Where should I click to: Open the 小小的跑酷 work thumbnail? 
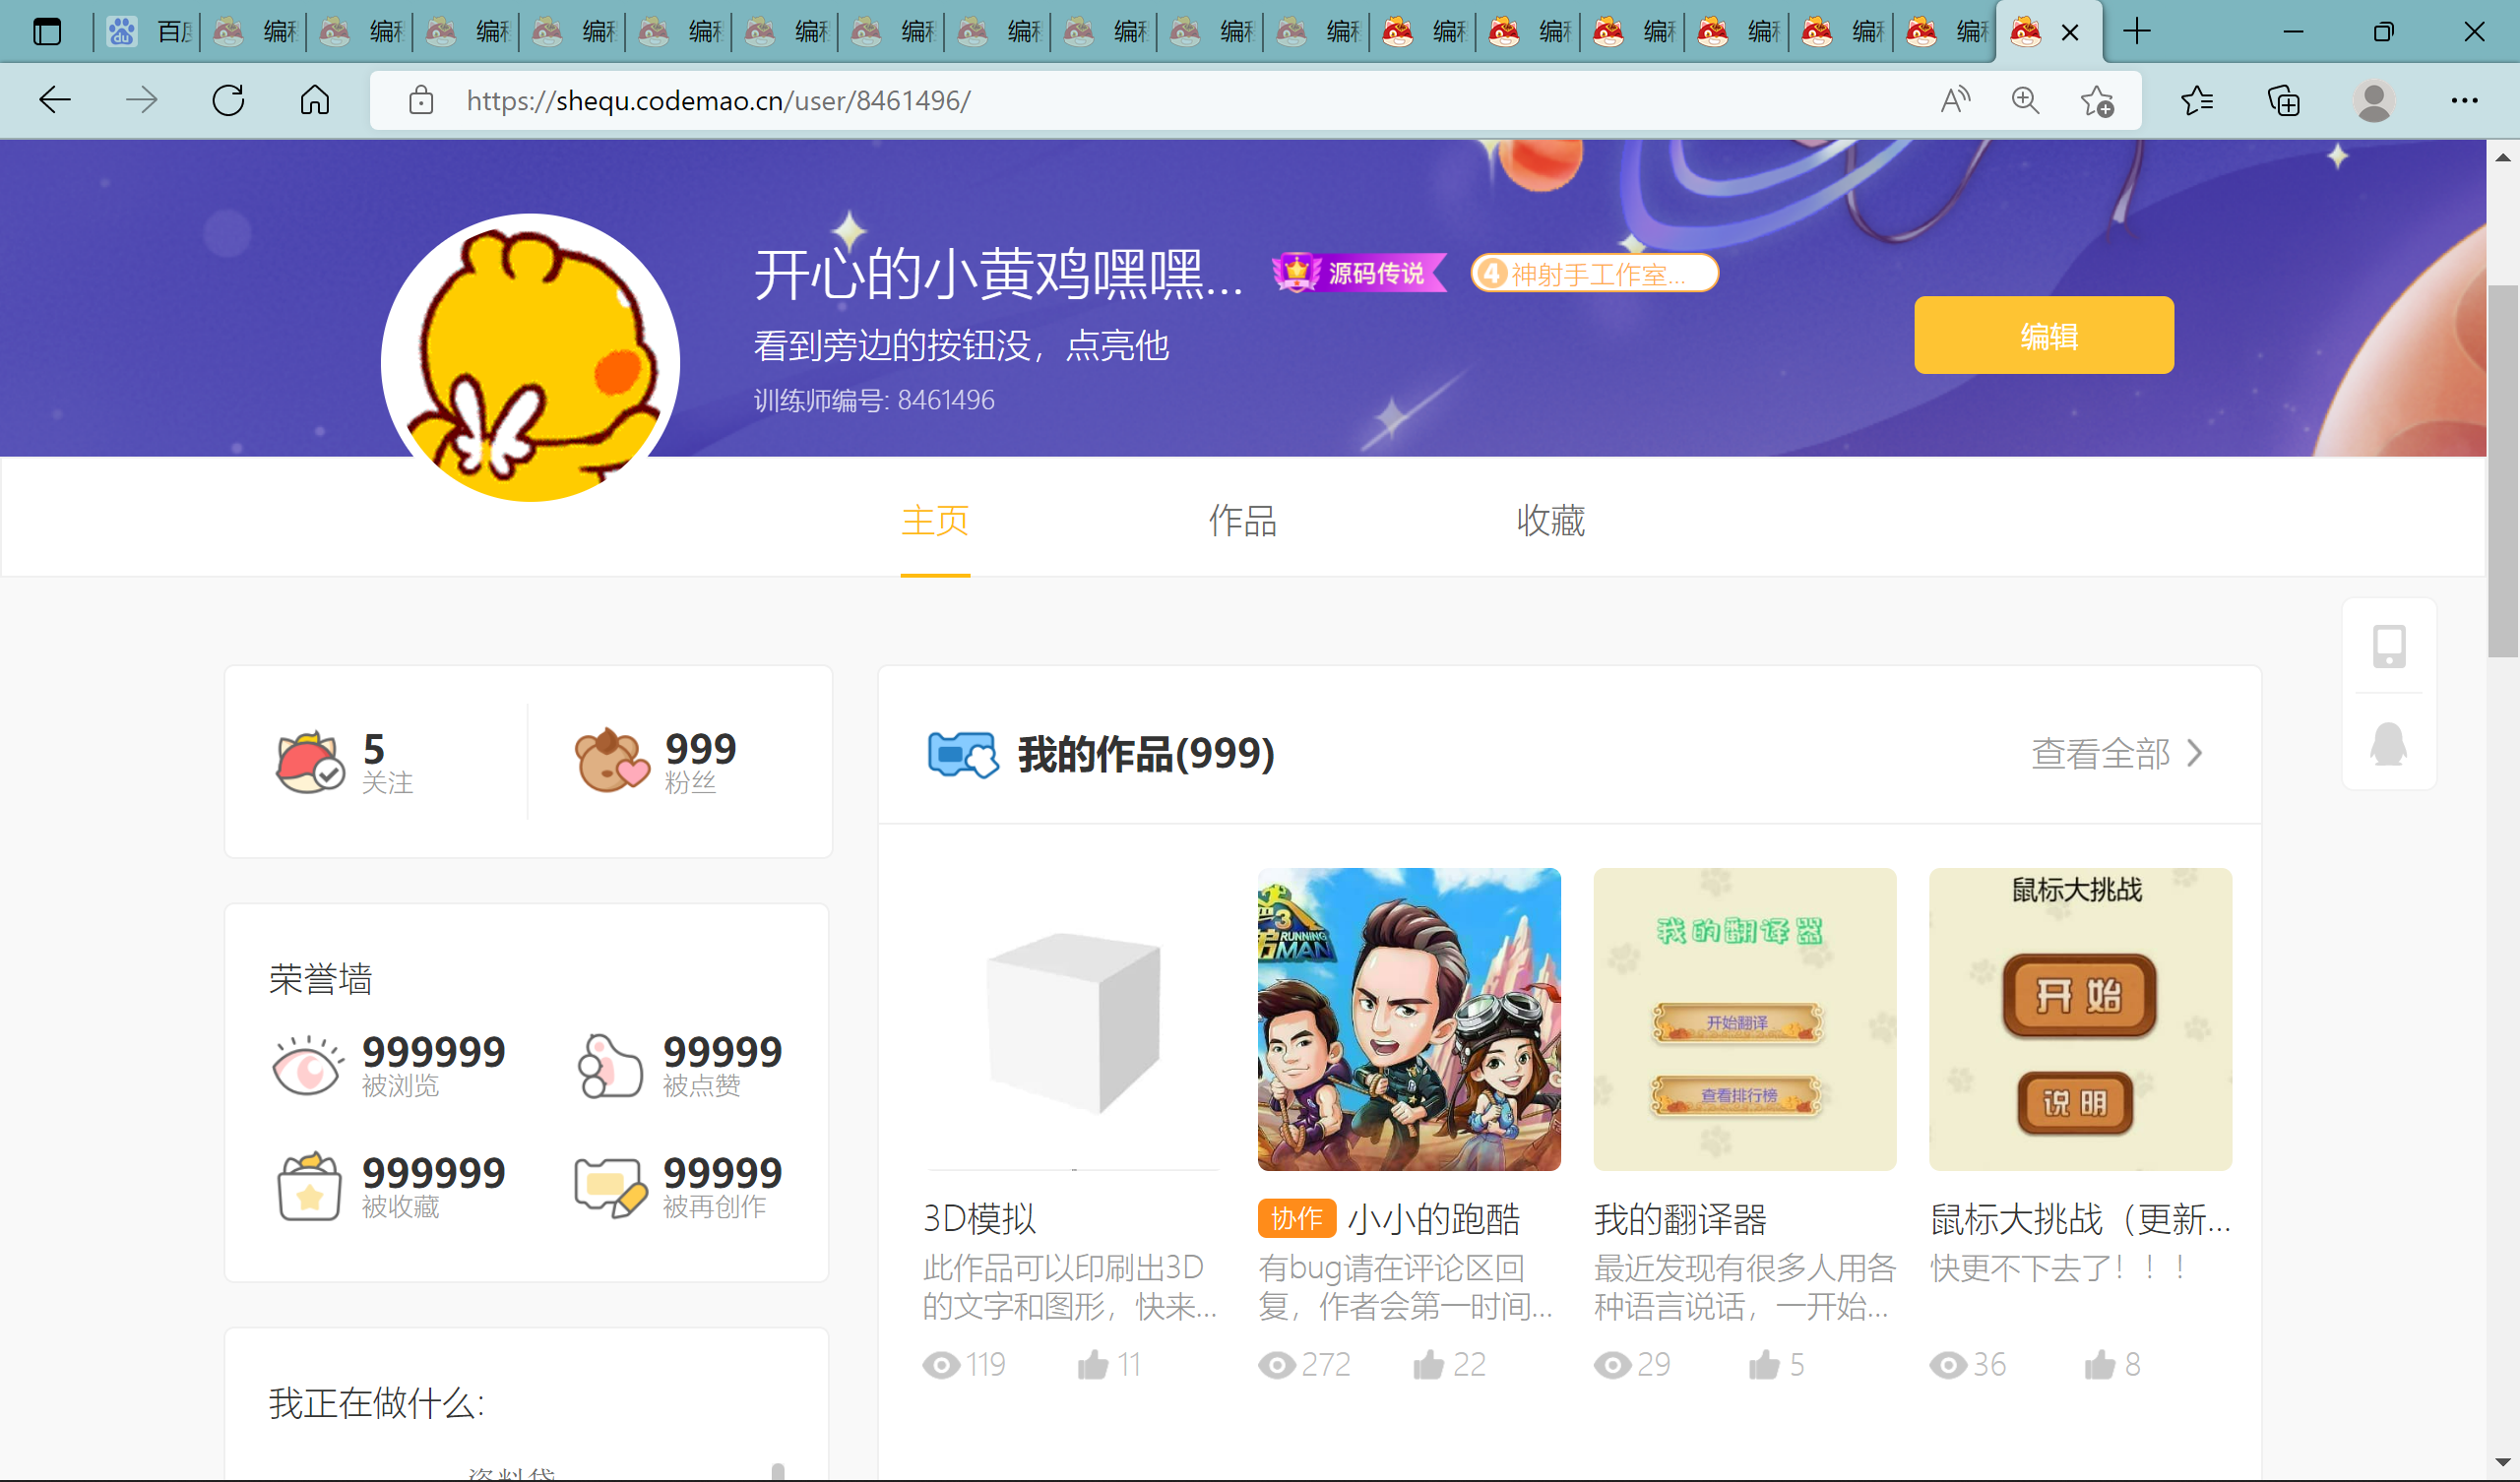pos(1409,1019)
